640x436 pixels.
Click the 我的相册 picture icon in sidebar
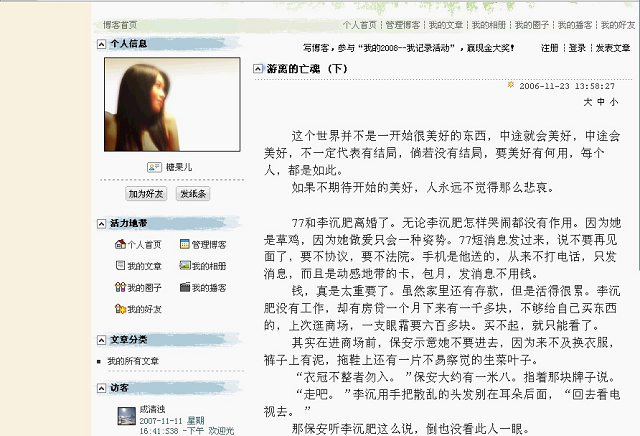pos(185,265)
